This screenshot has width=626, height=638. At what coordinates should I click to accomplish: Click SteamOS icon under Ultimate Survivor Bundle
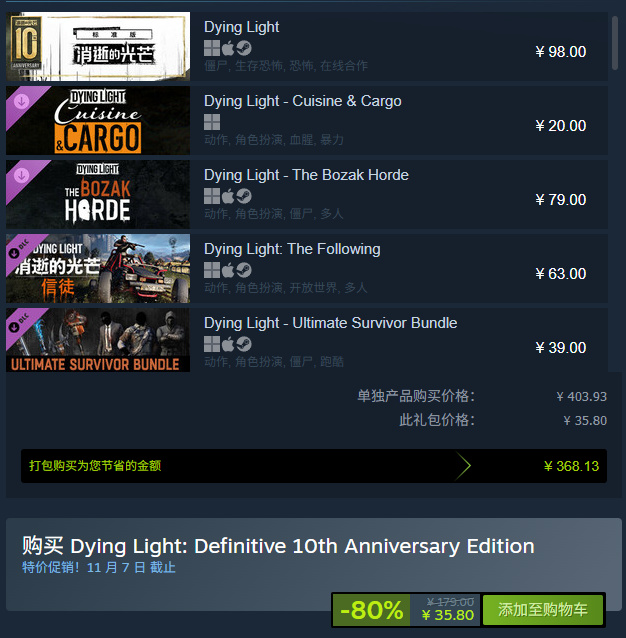244,344
